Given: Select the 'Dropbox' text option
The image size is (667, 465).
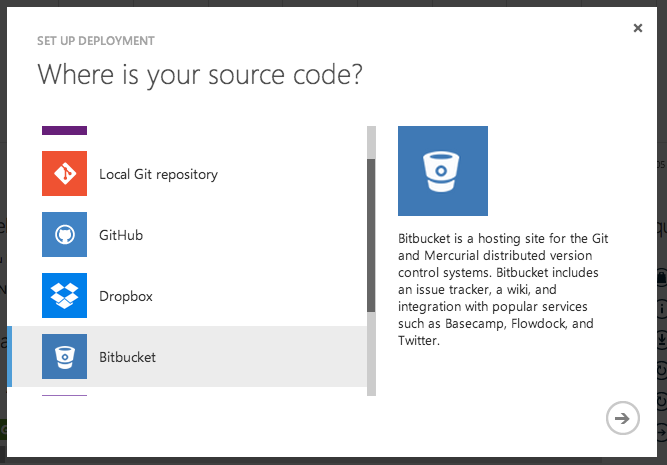Looking at the screenshot, I should (125, 296).
